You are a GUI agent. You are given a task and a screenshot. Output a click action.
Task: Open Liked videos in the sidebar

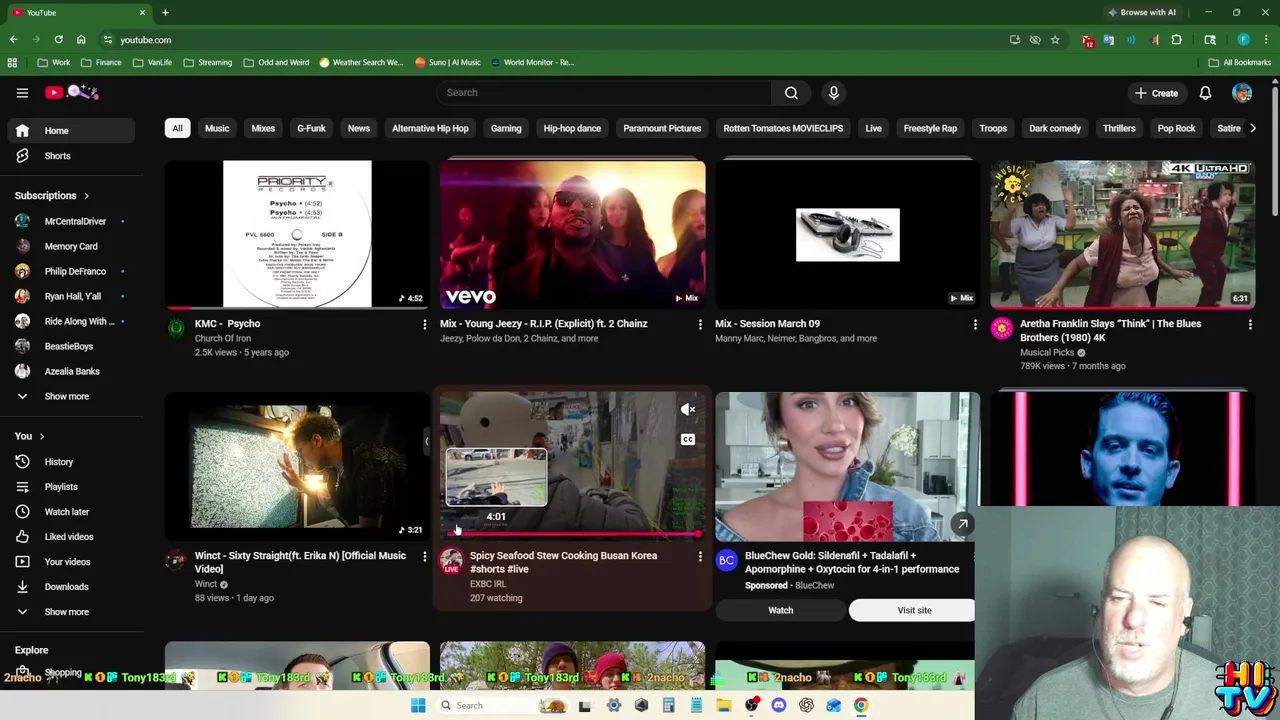[67, 537]
